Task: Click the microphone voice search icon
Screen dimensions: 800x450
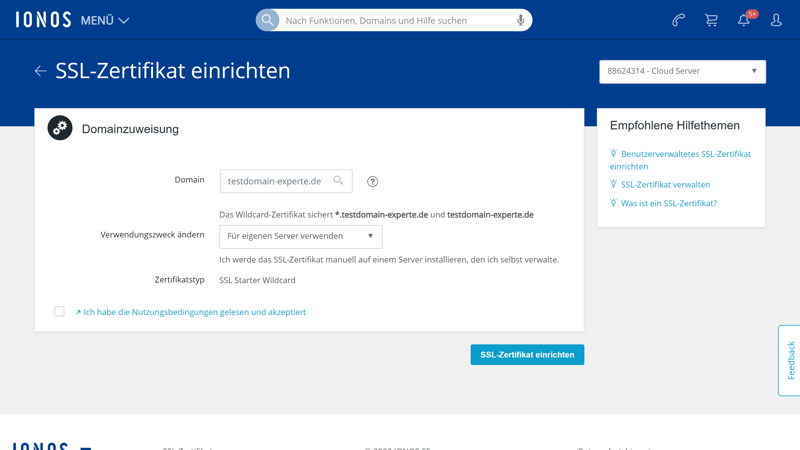Action: pyautogui.click(x=520, y=20)
